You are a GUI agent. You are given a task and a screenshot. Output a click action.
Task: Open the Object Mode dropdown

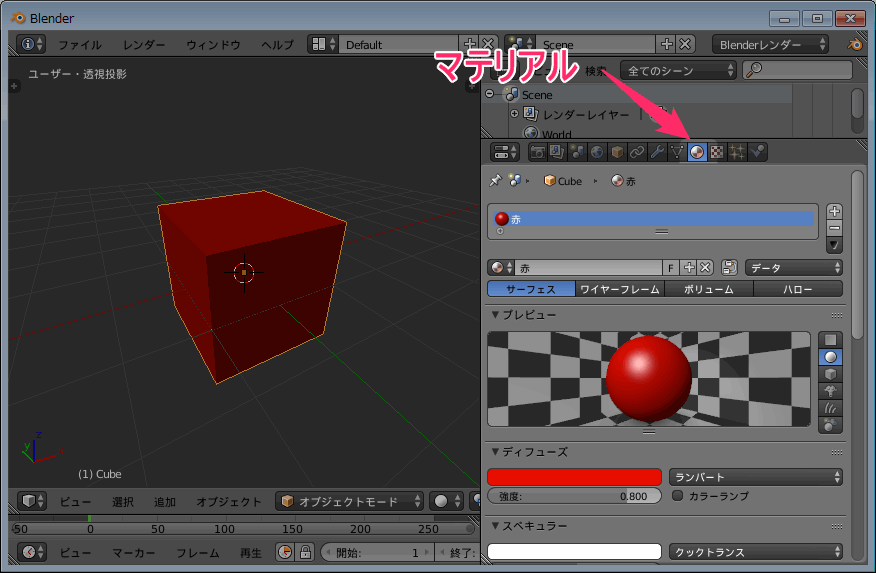[x=349, y=501]
